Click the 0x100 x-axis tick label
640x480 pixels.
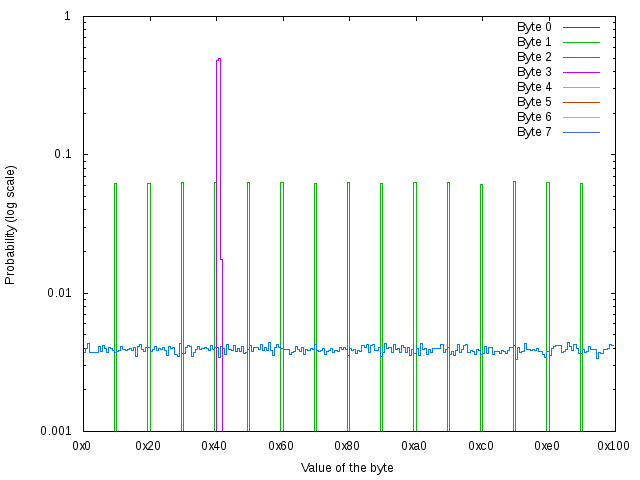pos(613,445)
